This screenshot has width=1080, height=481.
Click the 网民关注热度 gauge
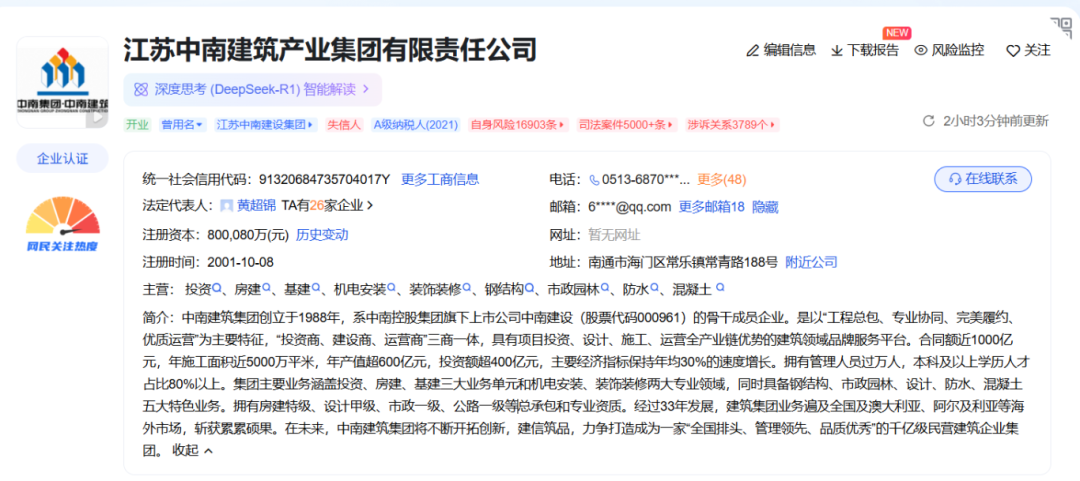click(63, 223)
